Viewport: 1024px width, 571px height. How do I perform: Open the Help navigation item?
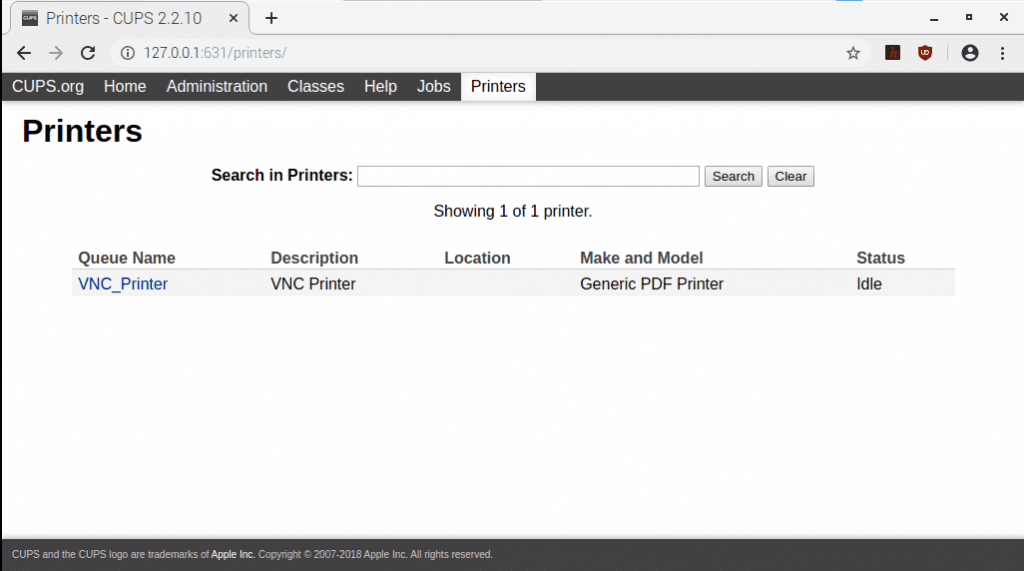[380, 87]
